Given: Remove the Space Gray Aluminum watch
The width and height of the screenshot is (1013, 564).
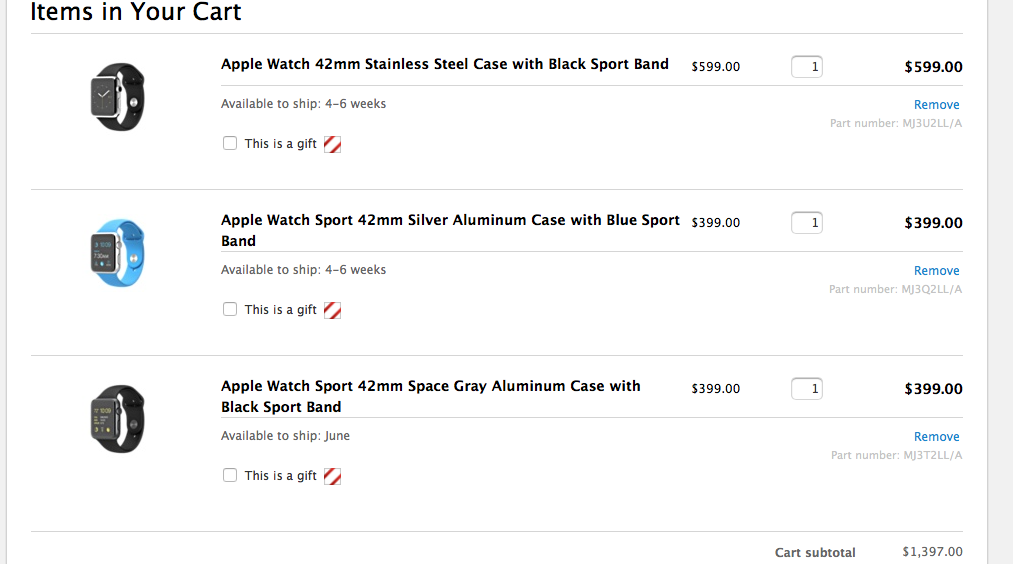Looking at the screenshot, I should 936,437.
